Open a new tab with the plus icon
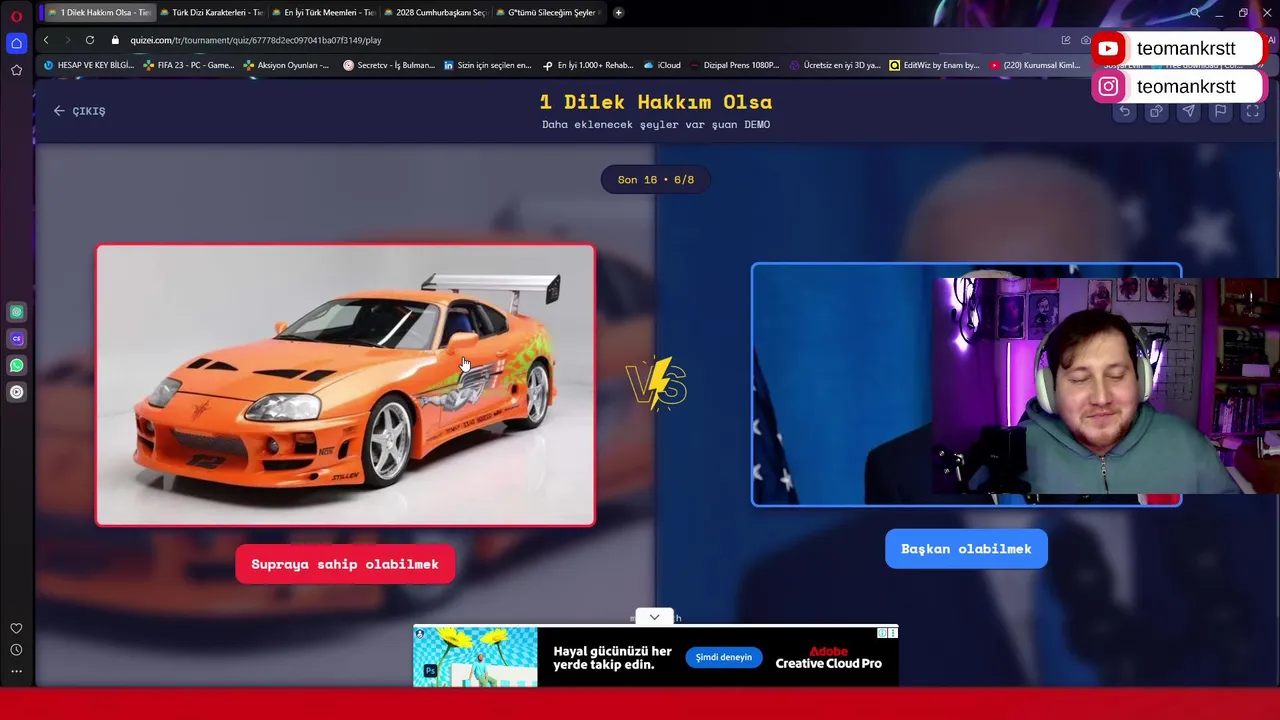Image resolution: width=1280 pixels, height=720 pixels. (618, 13)
